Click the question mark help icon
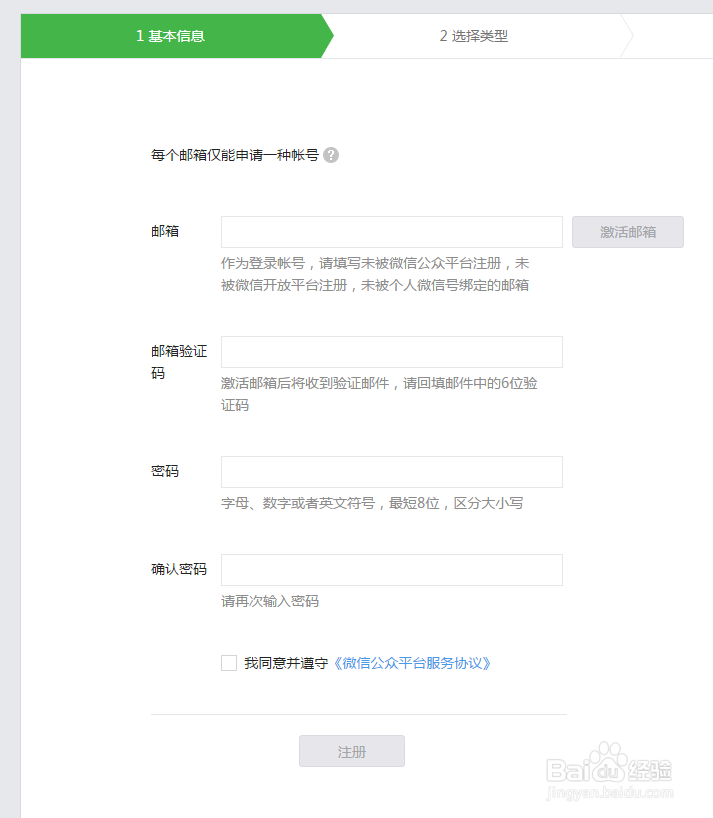713x818 pixels. (331, 155)
